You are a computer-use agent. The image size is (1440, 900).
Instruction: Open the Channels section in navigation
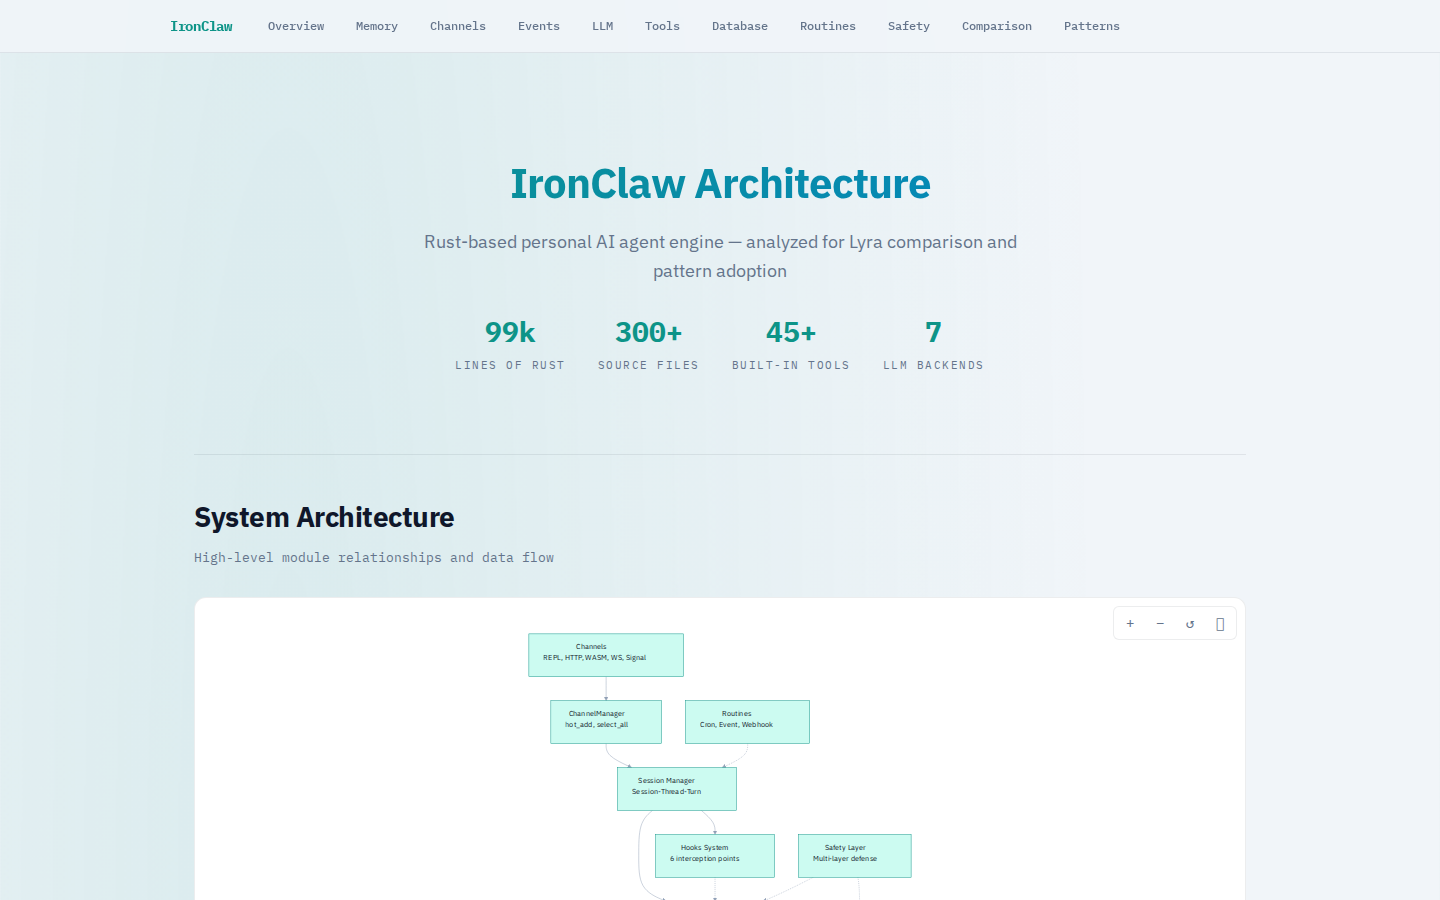pyautogui.click(x=457, y=26)
